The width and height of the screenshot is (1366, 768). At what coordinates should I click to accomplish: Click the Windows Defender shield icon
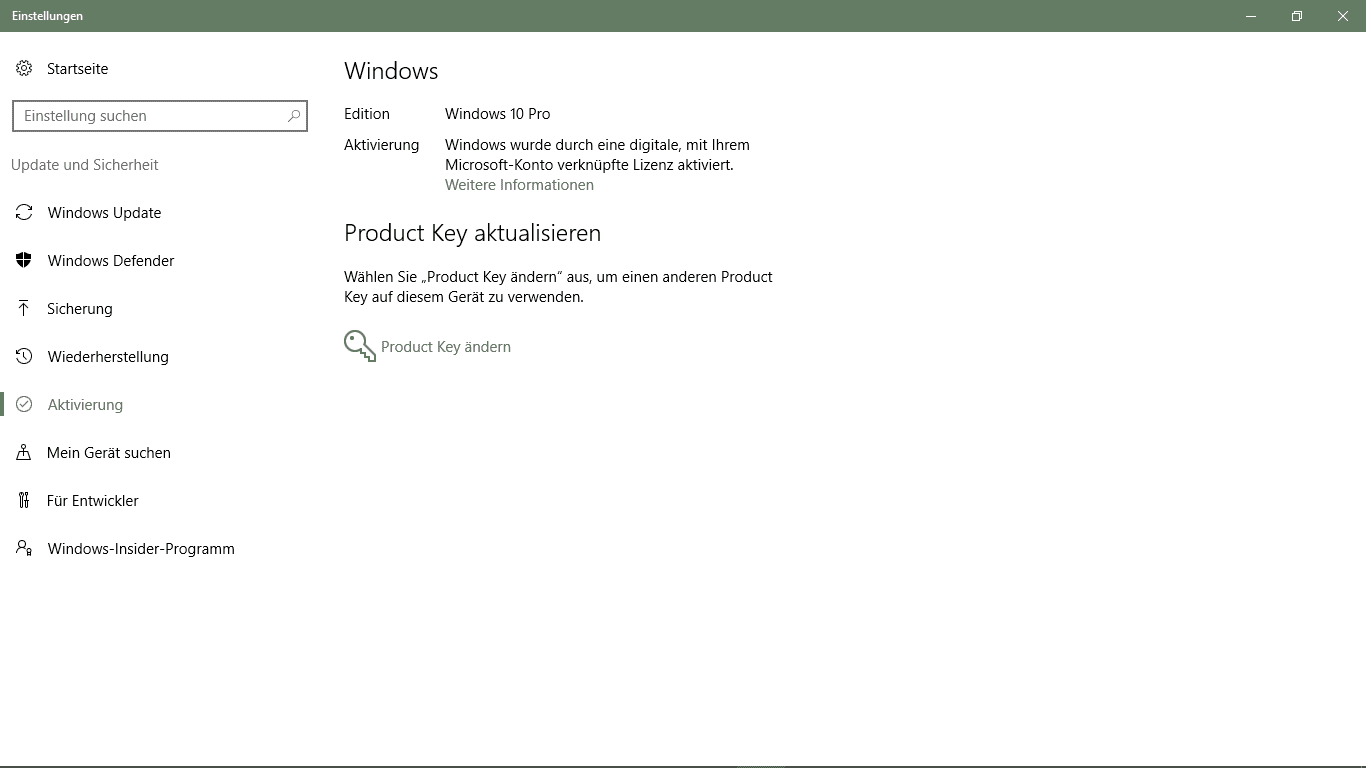tap(24, 261)
